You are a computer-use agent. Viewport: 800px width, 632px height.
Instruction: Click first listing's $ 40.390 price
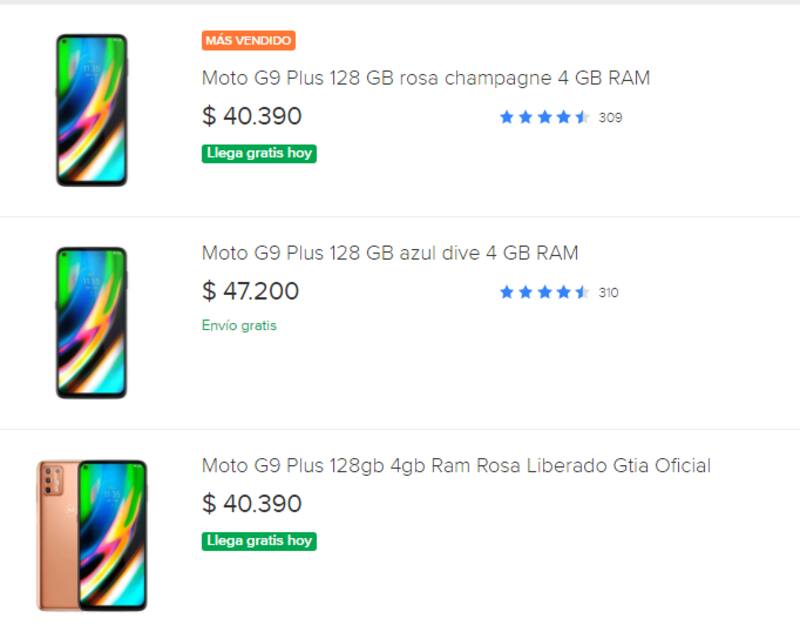pyautogui.click(x=251, y=116)
